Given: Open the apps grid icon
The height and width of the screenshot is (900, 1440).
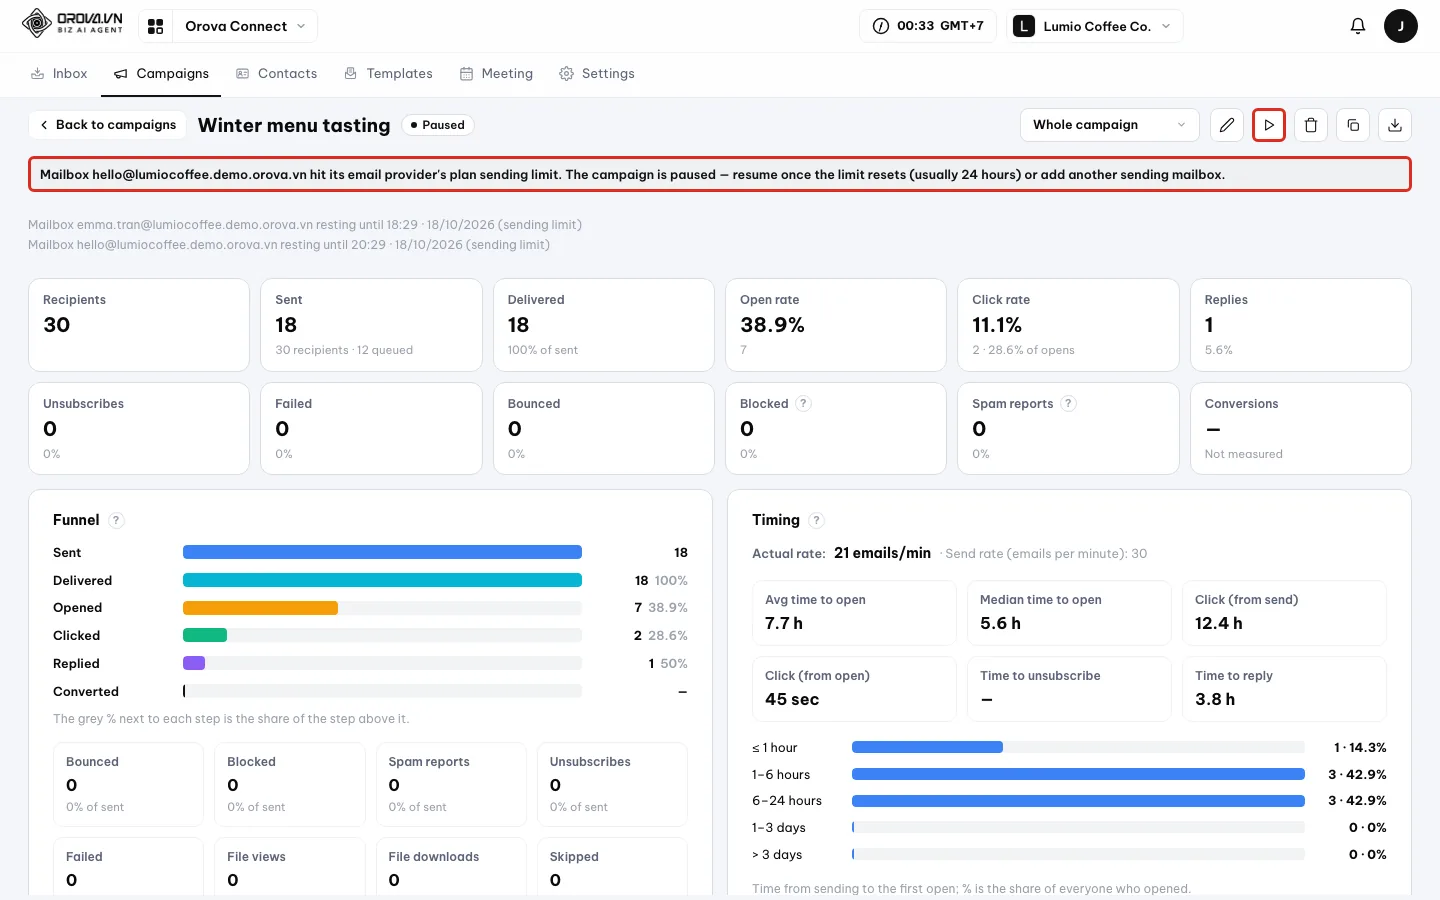Looking at the screenshot, I should [x=155, y=26].
